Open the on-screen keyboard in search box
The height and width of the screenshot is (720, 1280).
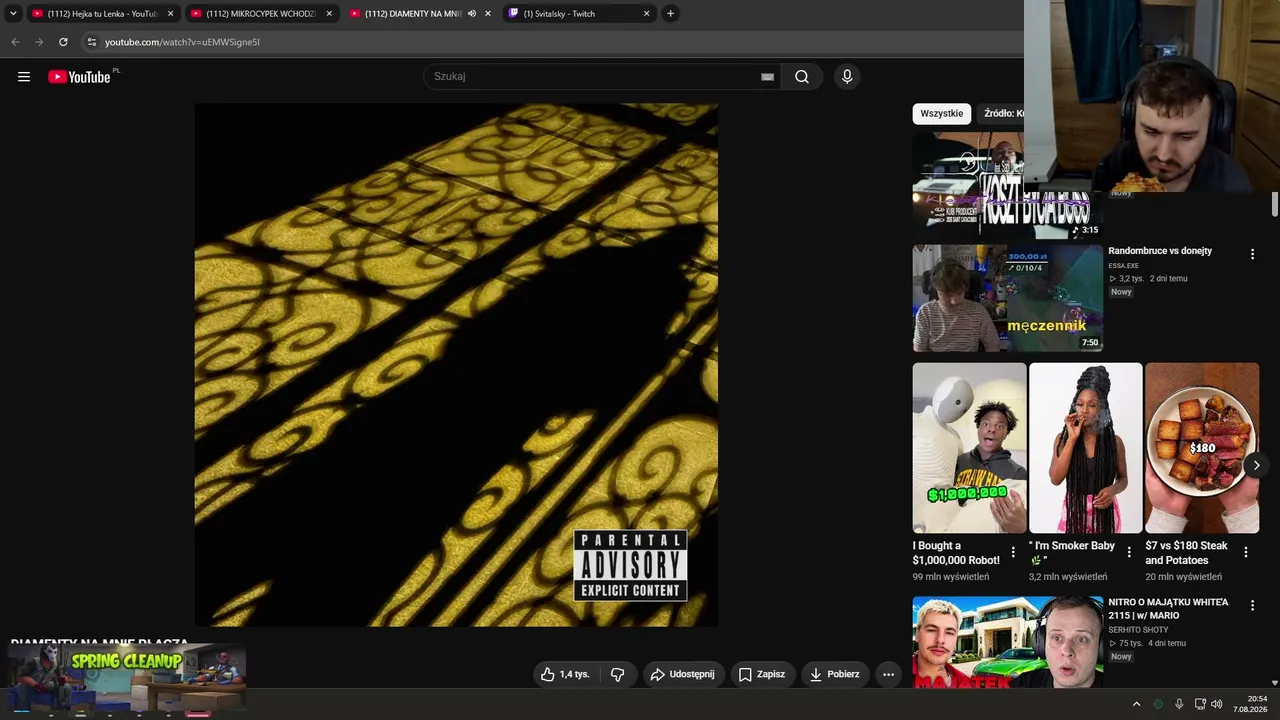[767, 77]
